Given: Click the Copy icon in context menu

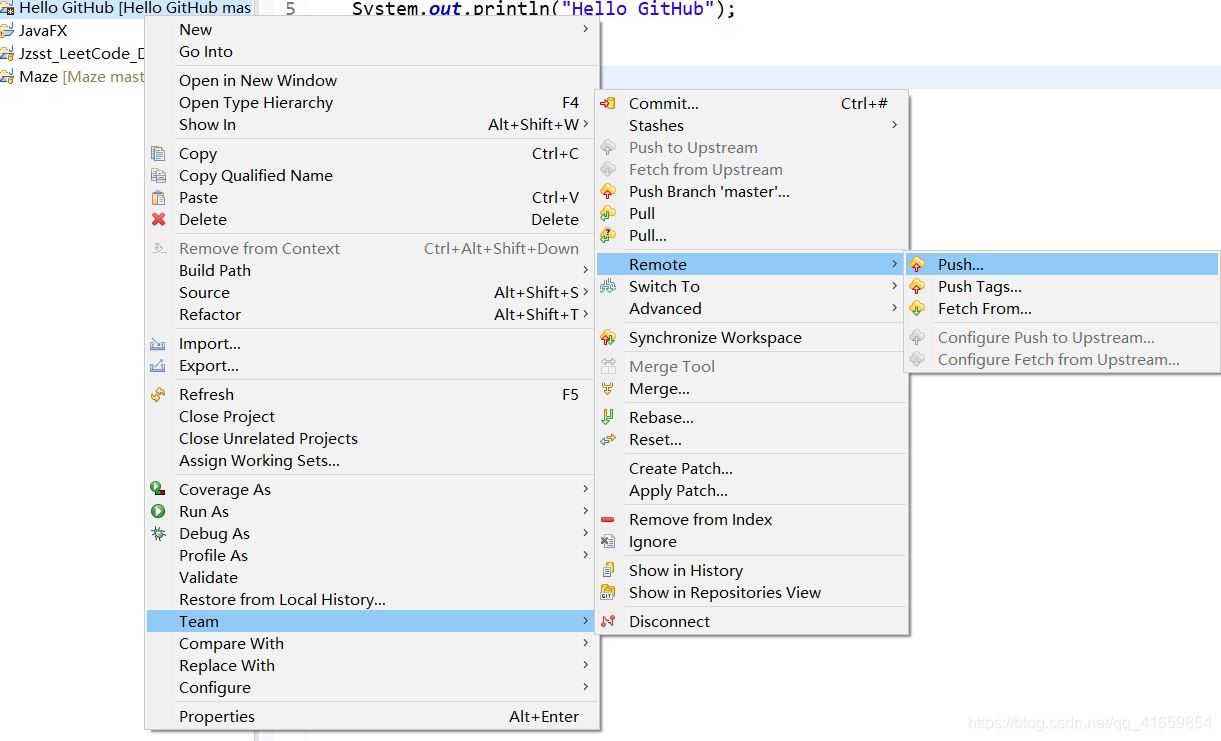Looking at the screenshot, I should [x=158, y=153].
